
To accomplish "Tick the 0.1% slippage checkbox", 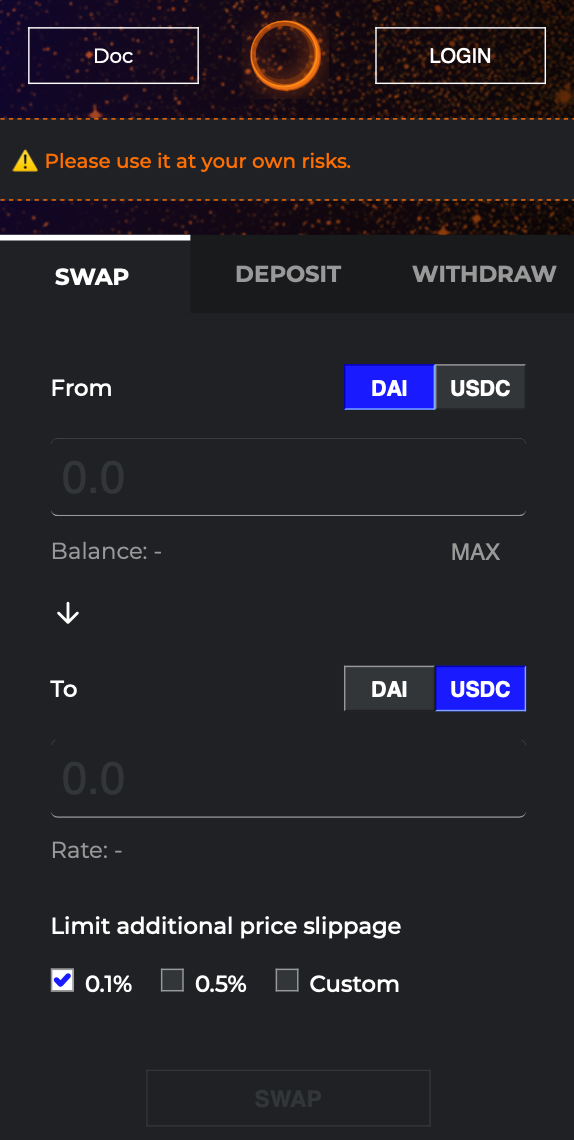I will click(x=62, y=981).
